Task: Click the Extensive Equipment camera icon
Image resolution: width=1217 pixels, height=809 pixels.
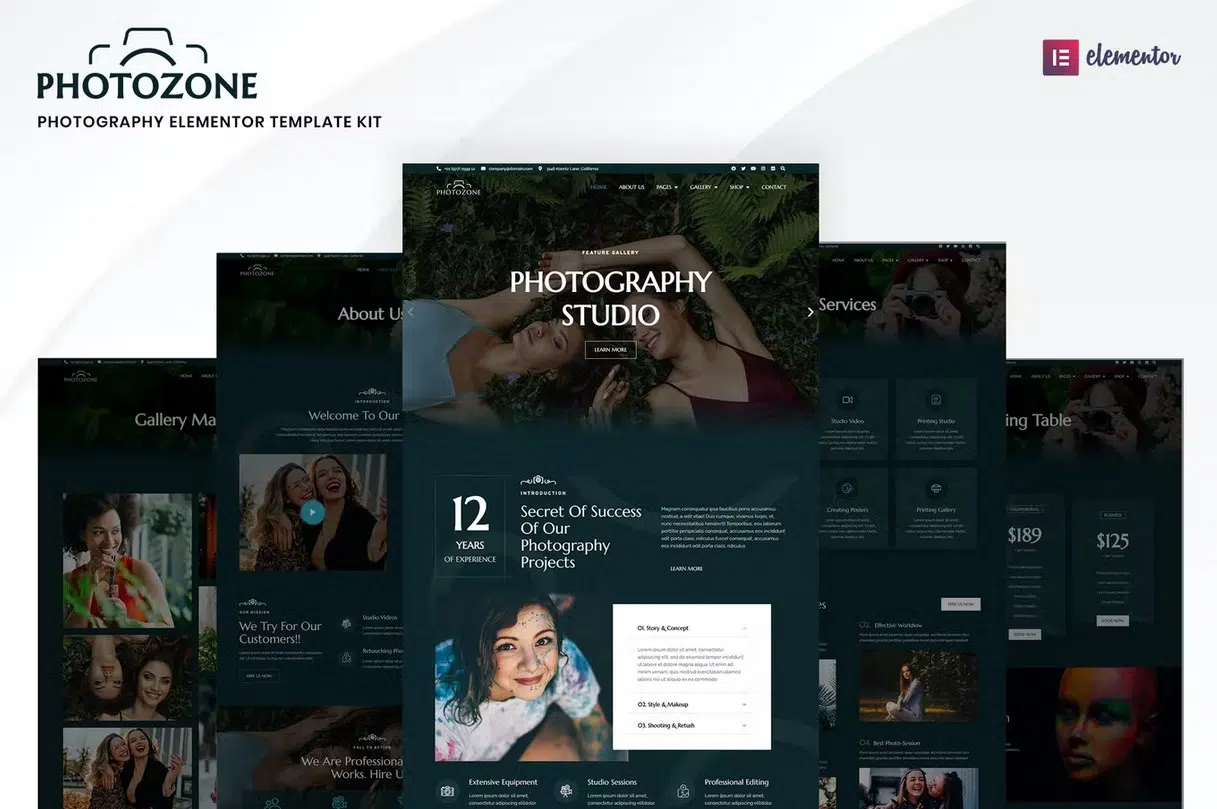Action: click(x=447, y=790)
